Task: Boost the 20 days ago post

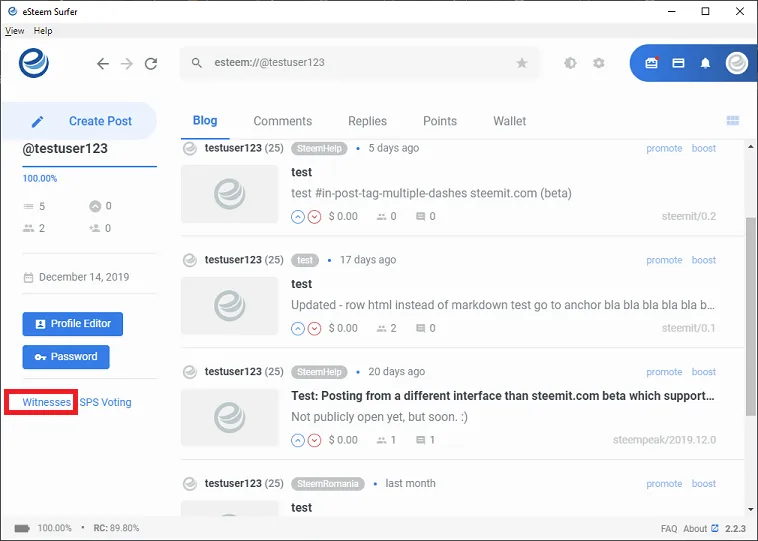Action: pos(704,372)
